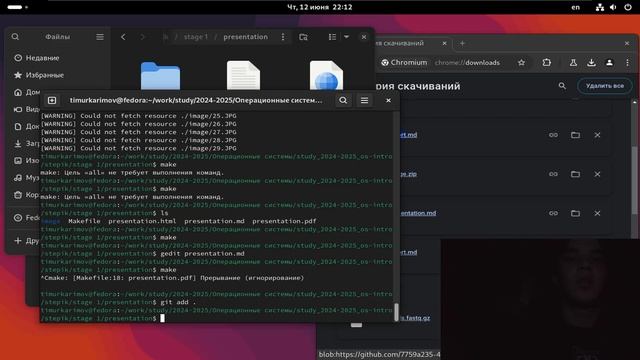The height and width of the screenshot is (360, 640).
Task: Remove first .md download from list
Action: pyautogui.click(x=597, y=135)
